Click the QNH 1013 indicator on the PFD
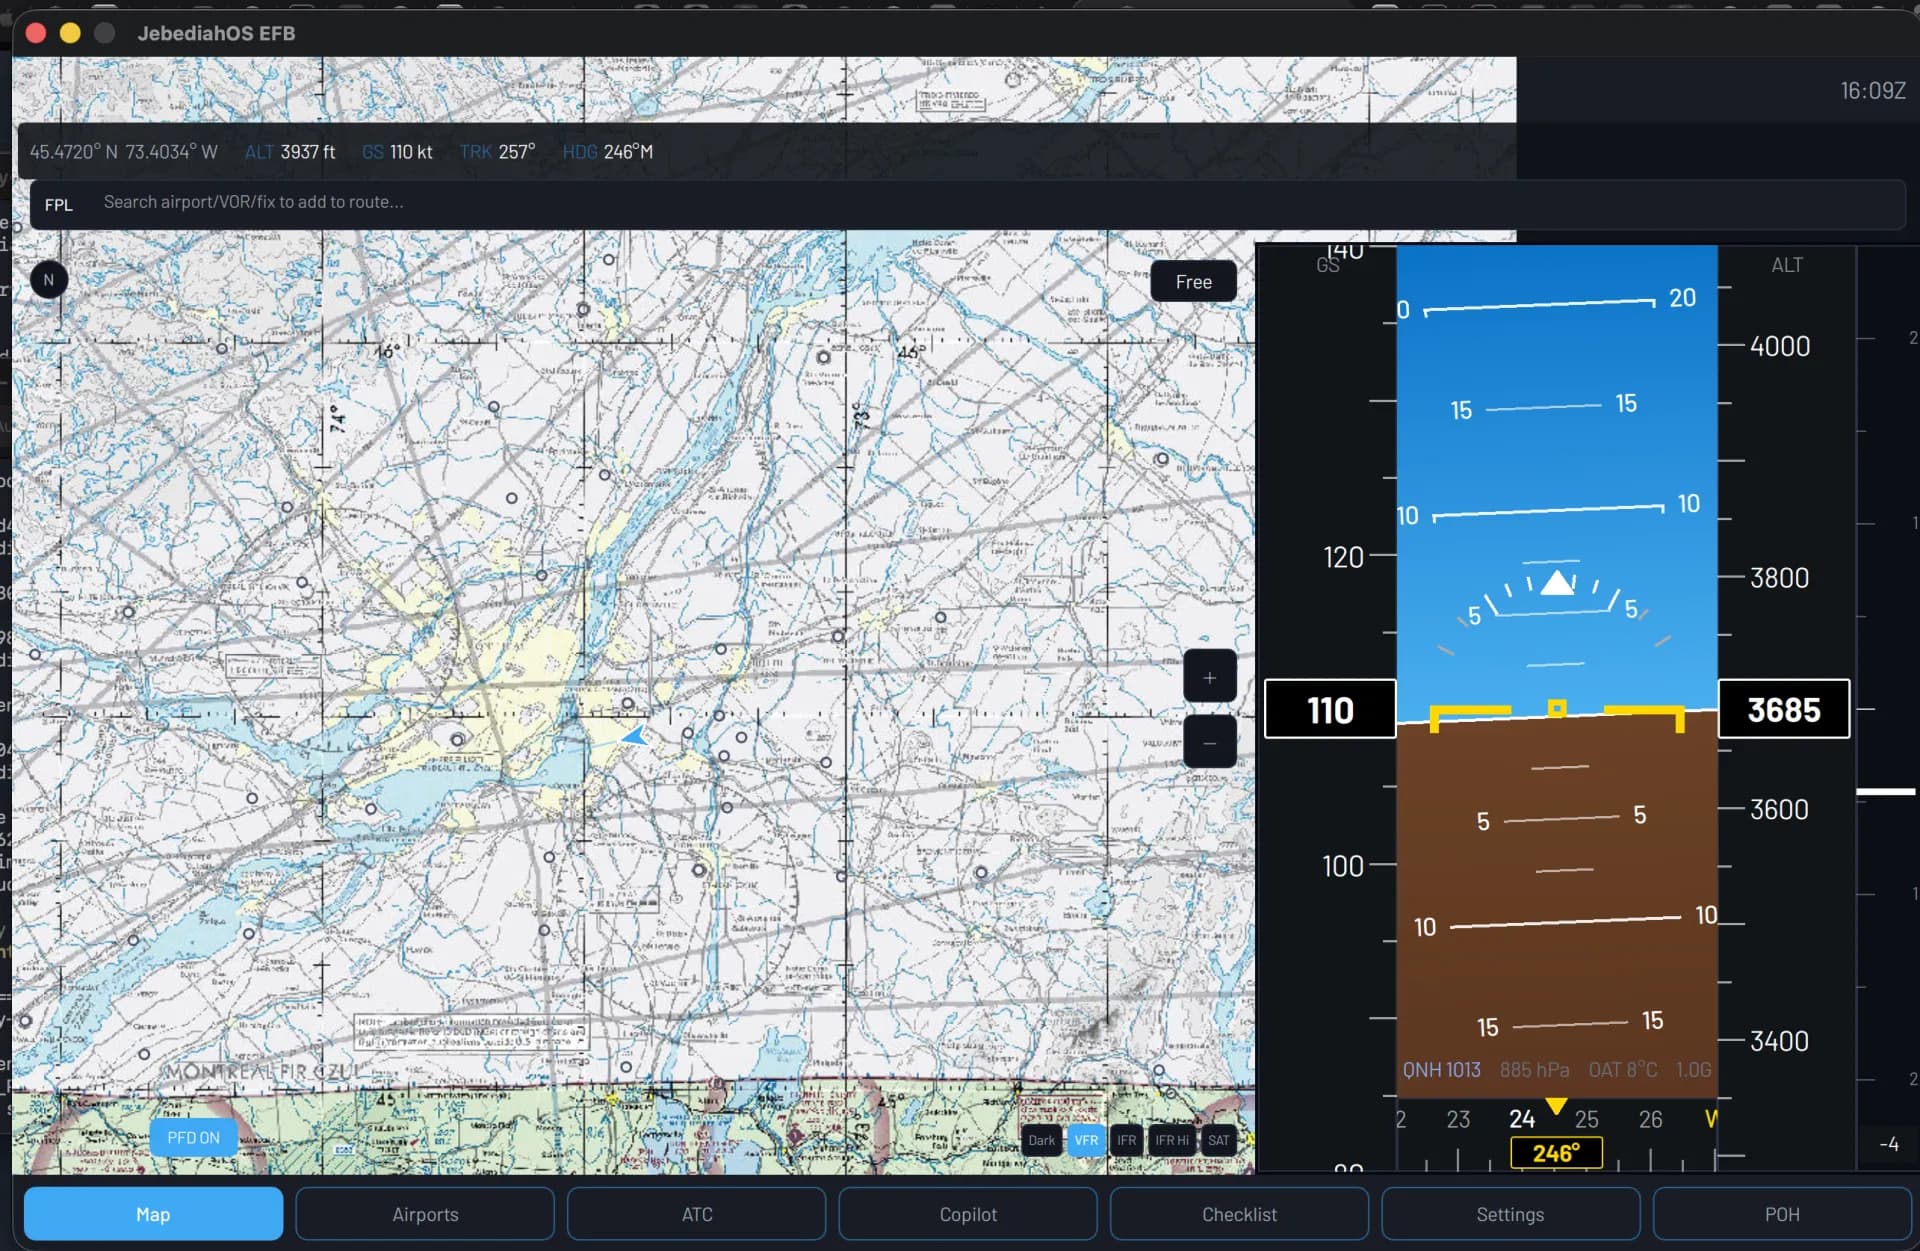Viewport: 1920px width, 1251px height. click(1441, 1069)
